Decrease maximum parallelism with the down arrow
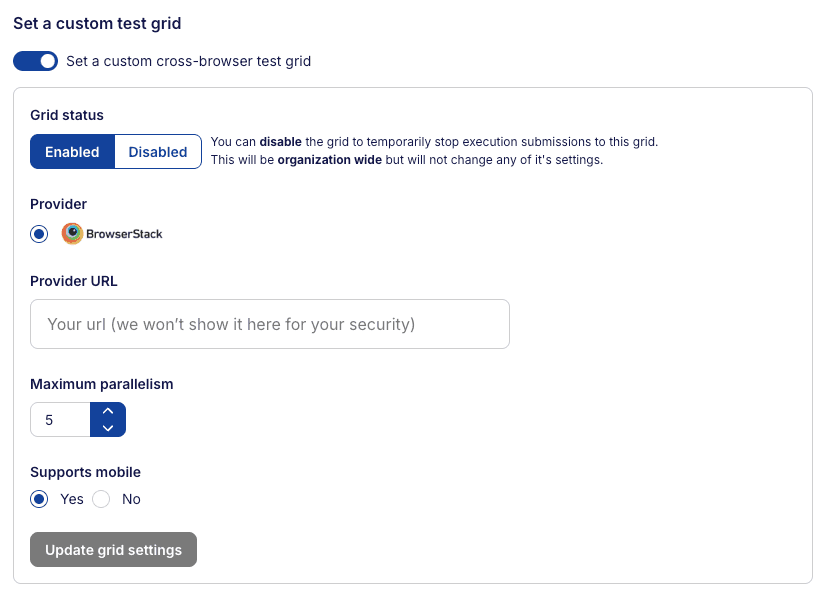Screen dimensions: 822x595 coord(108,429)
